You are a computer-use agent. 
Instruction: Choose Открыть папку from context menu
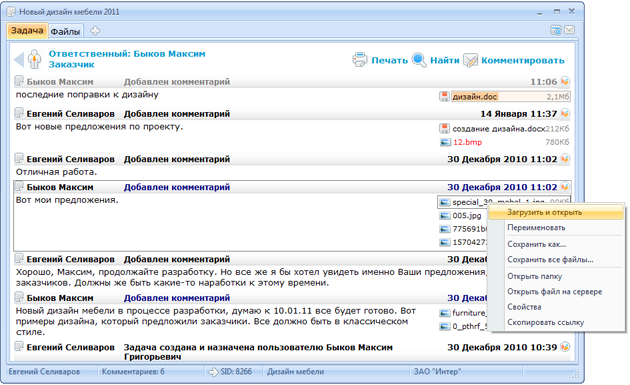click(x=556, y=276)
